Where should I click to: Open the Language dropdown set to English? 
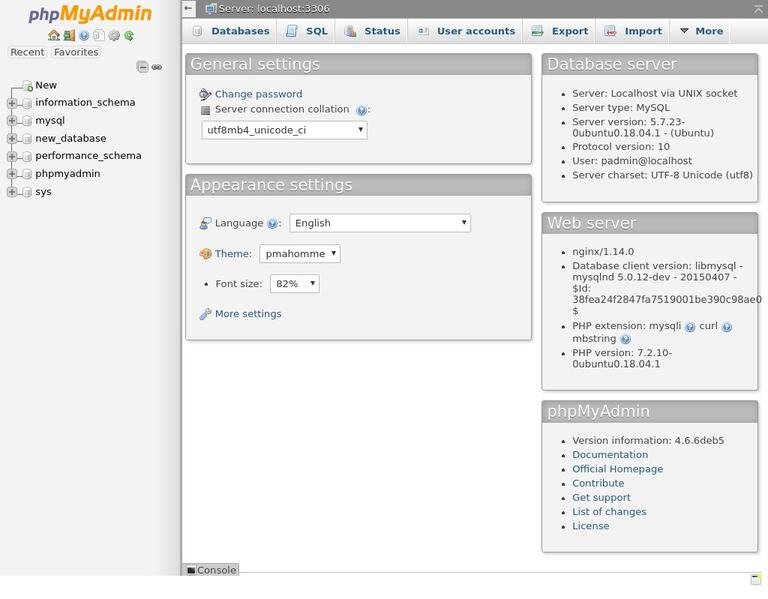[380, 223]
